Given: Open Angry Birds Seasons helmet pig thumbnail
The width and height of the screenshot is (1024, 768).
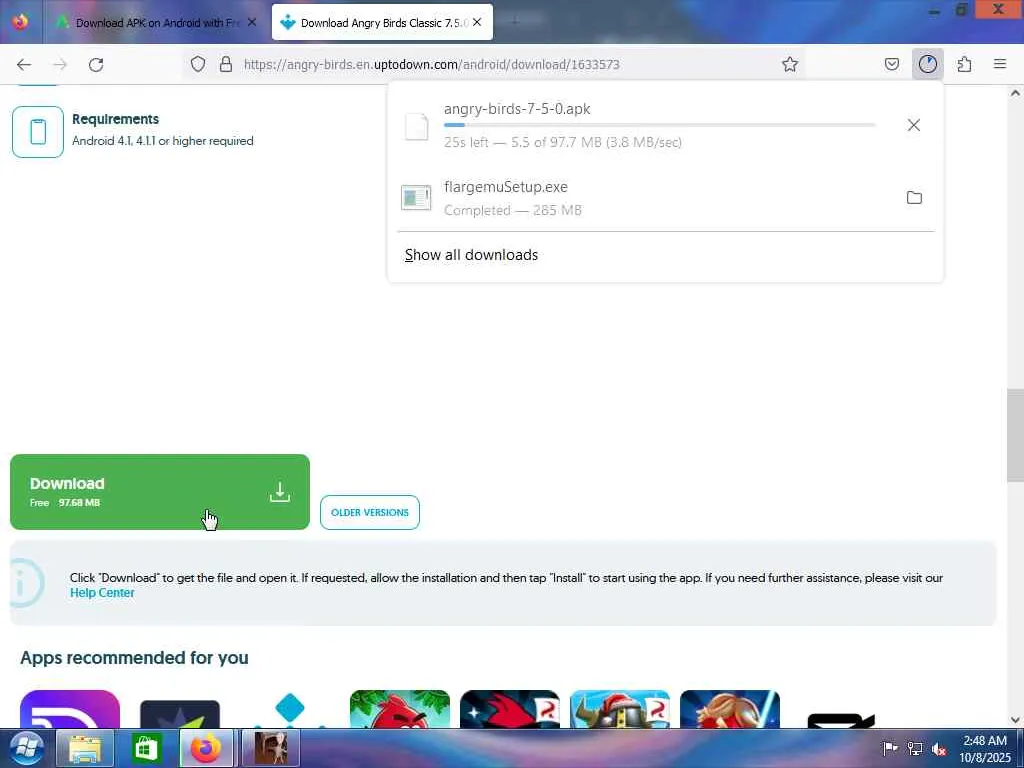Looking at the screenshot, I should [x=620, y=709].
